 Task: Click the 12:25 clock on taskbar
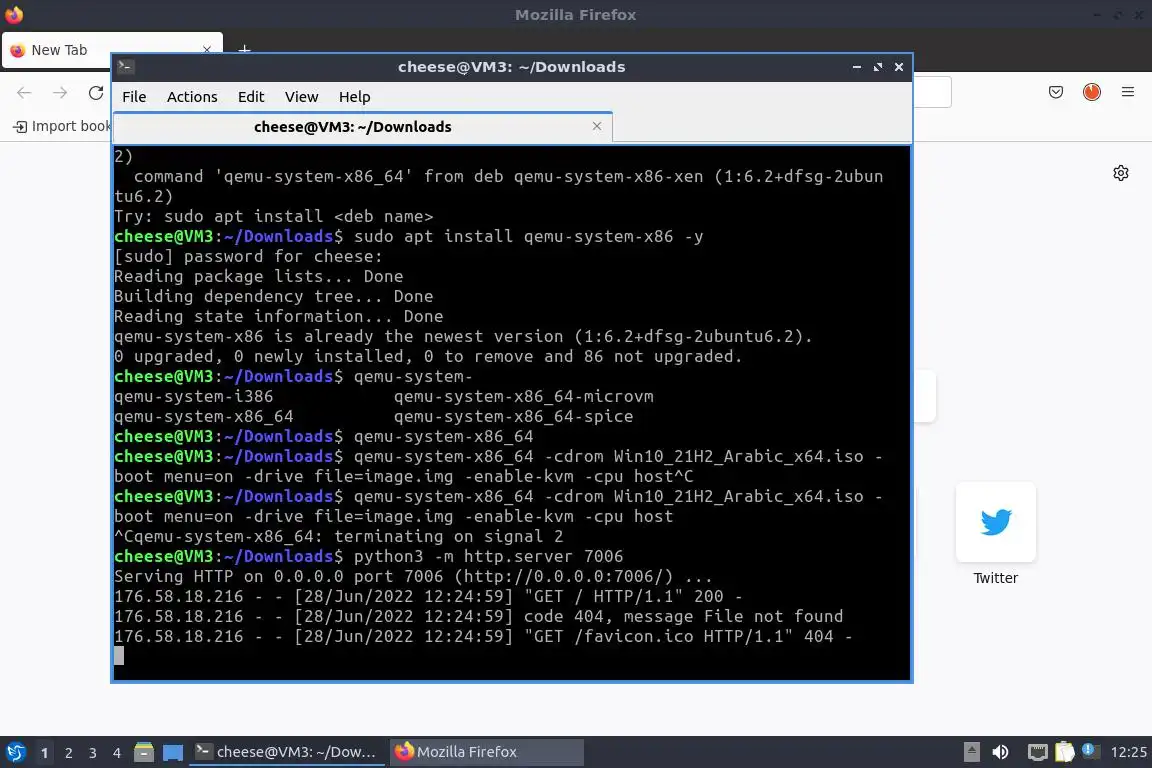tap(1128, 752)
